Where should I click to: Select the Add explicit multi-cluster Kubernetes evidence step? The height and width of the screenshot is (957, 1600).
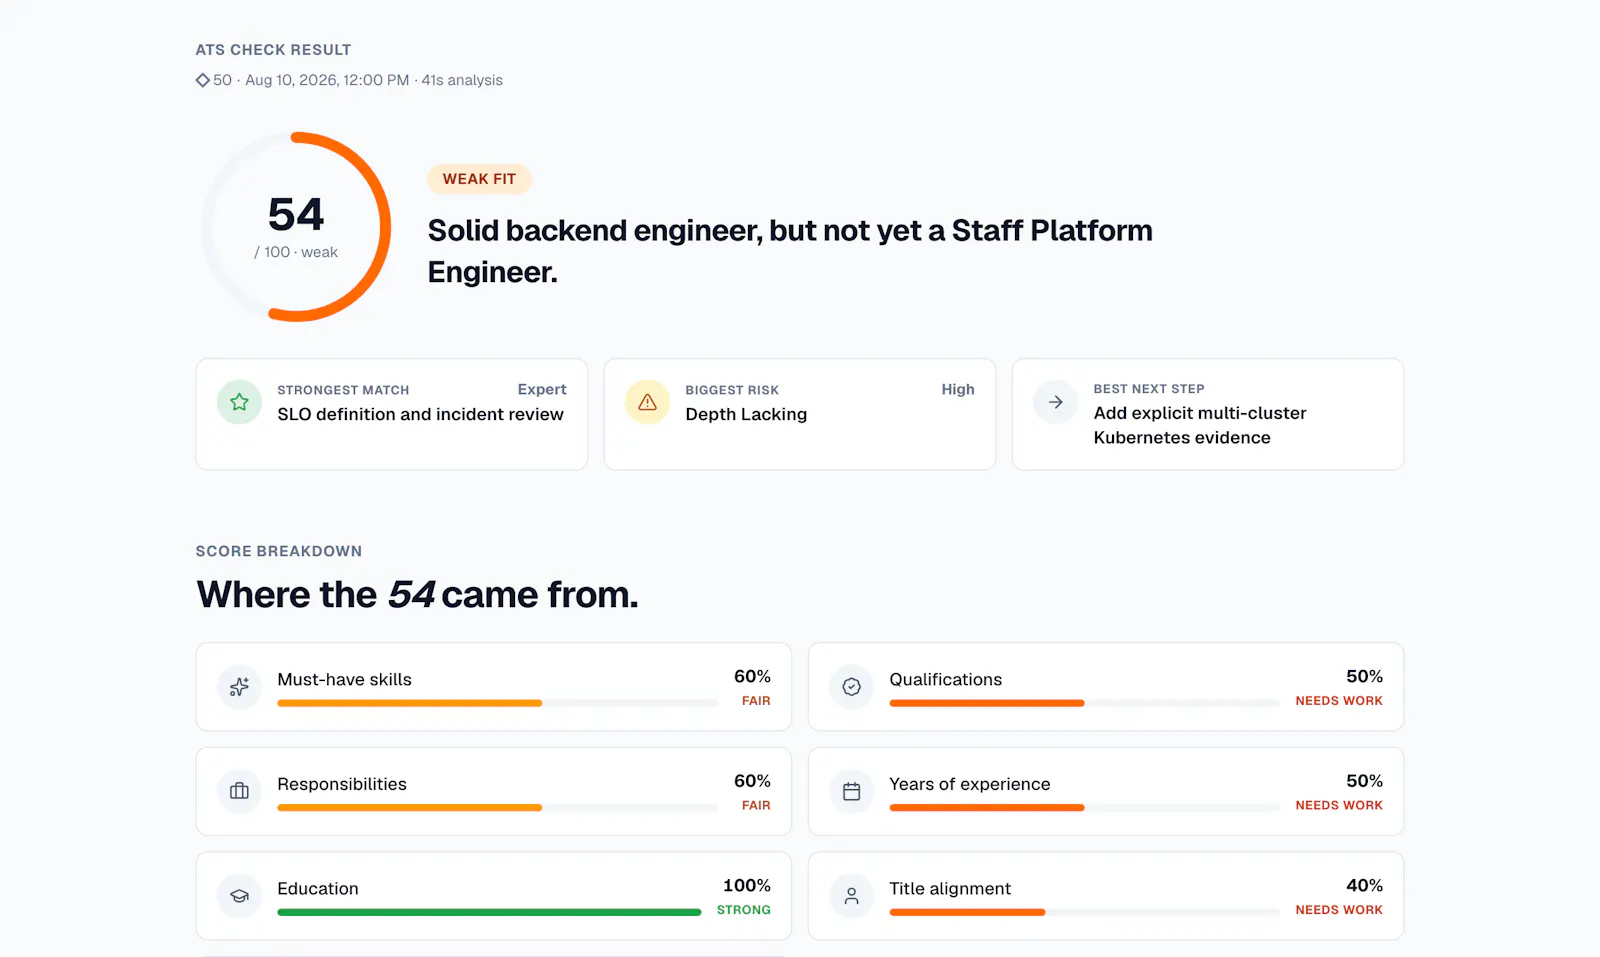point(1208,414)
